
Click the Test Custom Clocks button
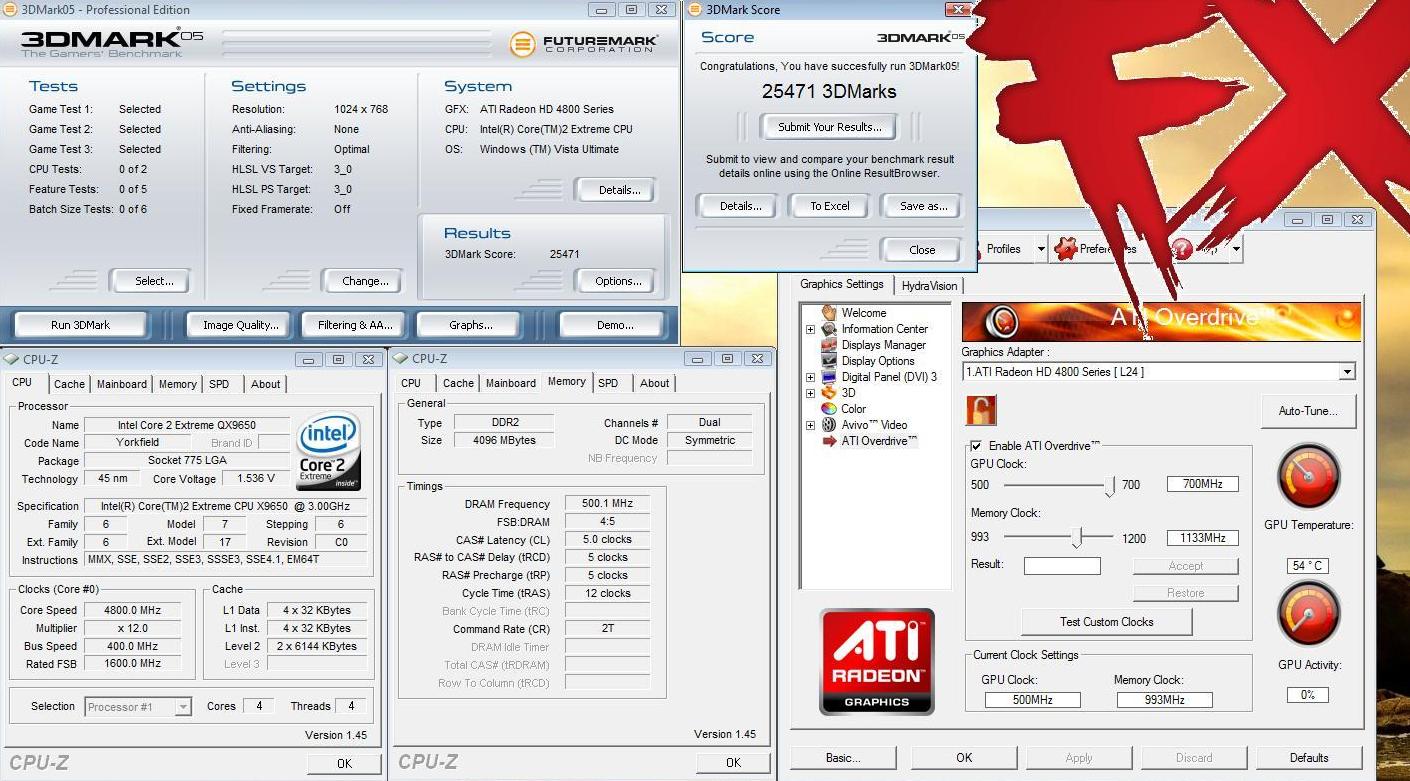coord(1106,622)
